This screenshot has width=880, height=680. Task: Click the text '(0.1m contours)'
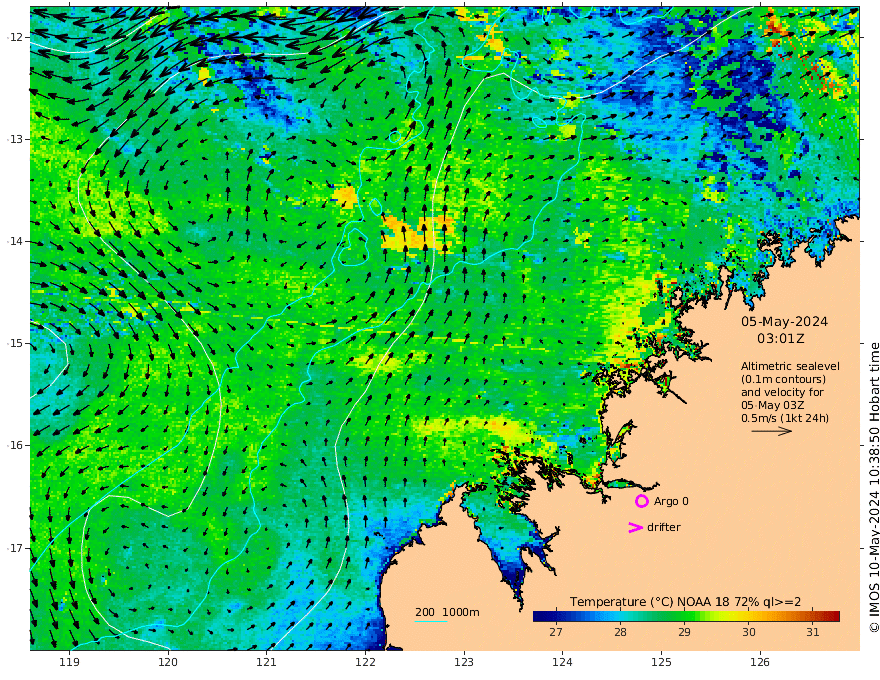pyautogui.click(x=783, y=379)
